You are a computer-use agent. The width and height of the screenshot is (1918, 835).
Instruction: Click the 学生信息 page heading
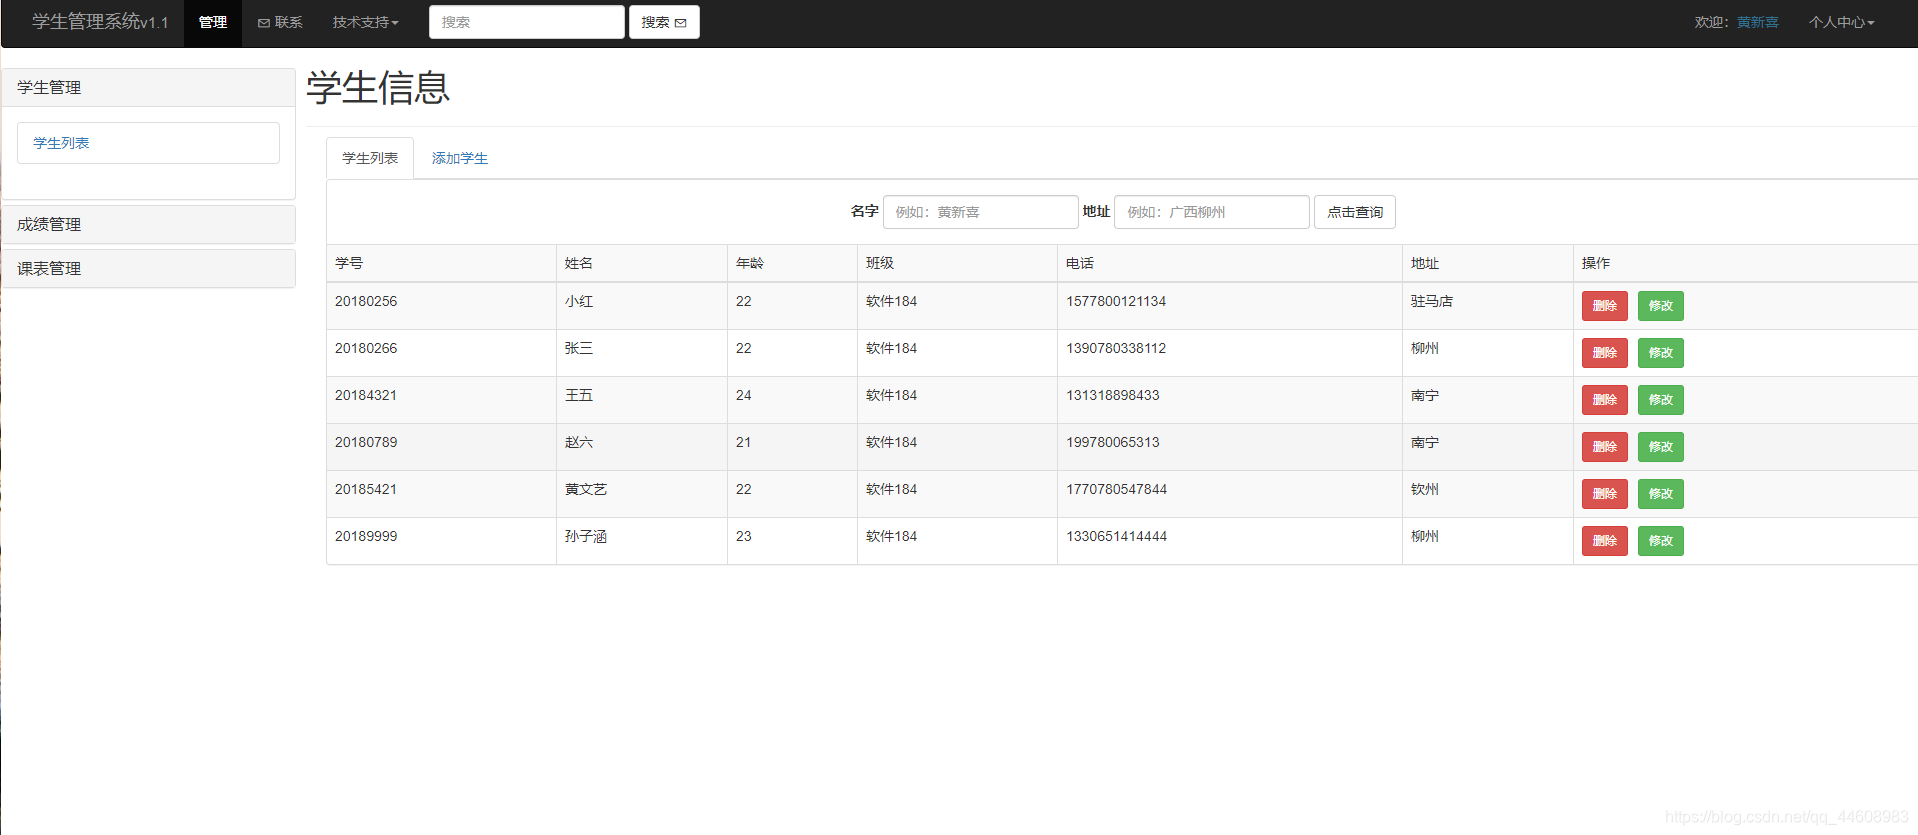point(378,87)
